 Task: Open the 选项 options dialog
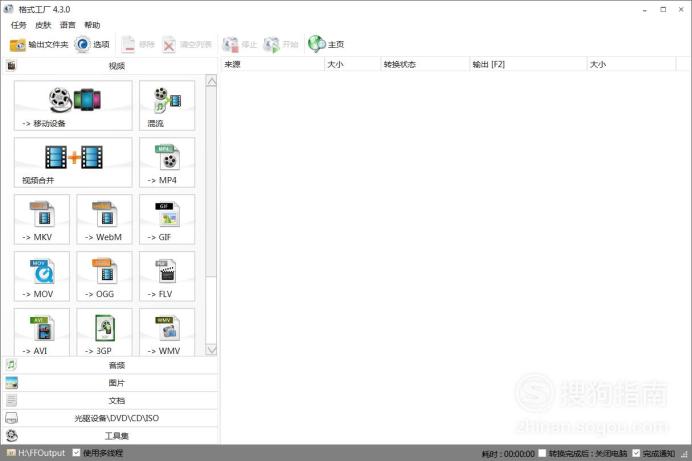(x=92, y=44)
